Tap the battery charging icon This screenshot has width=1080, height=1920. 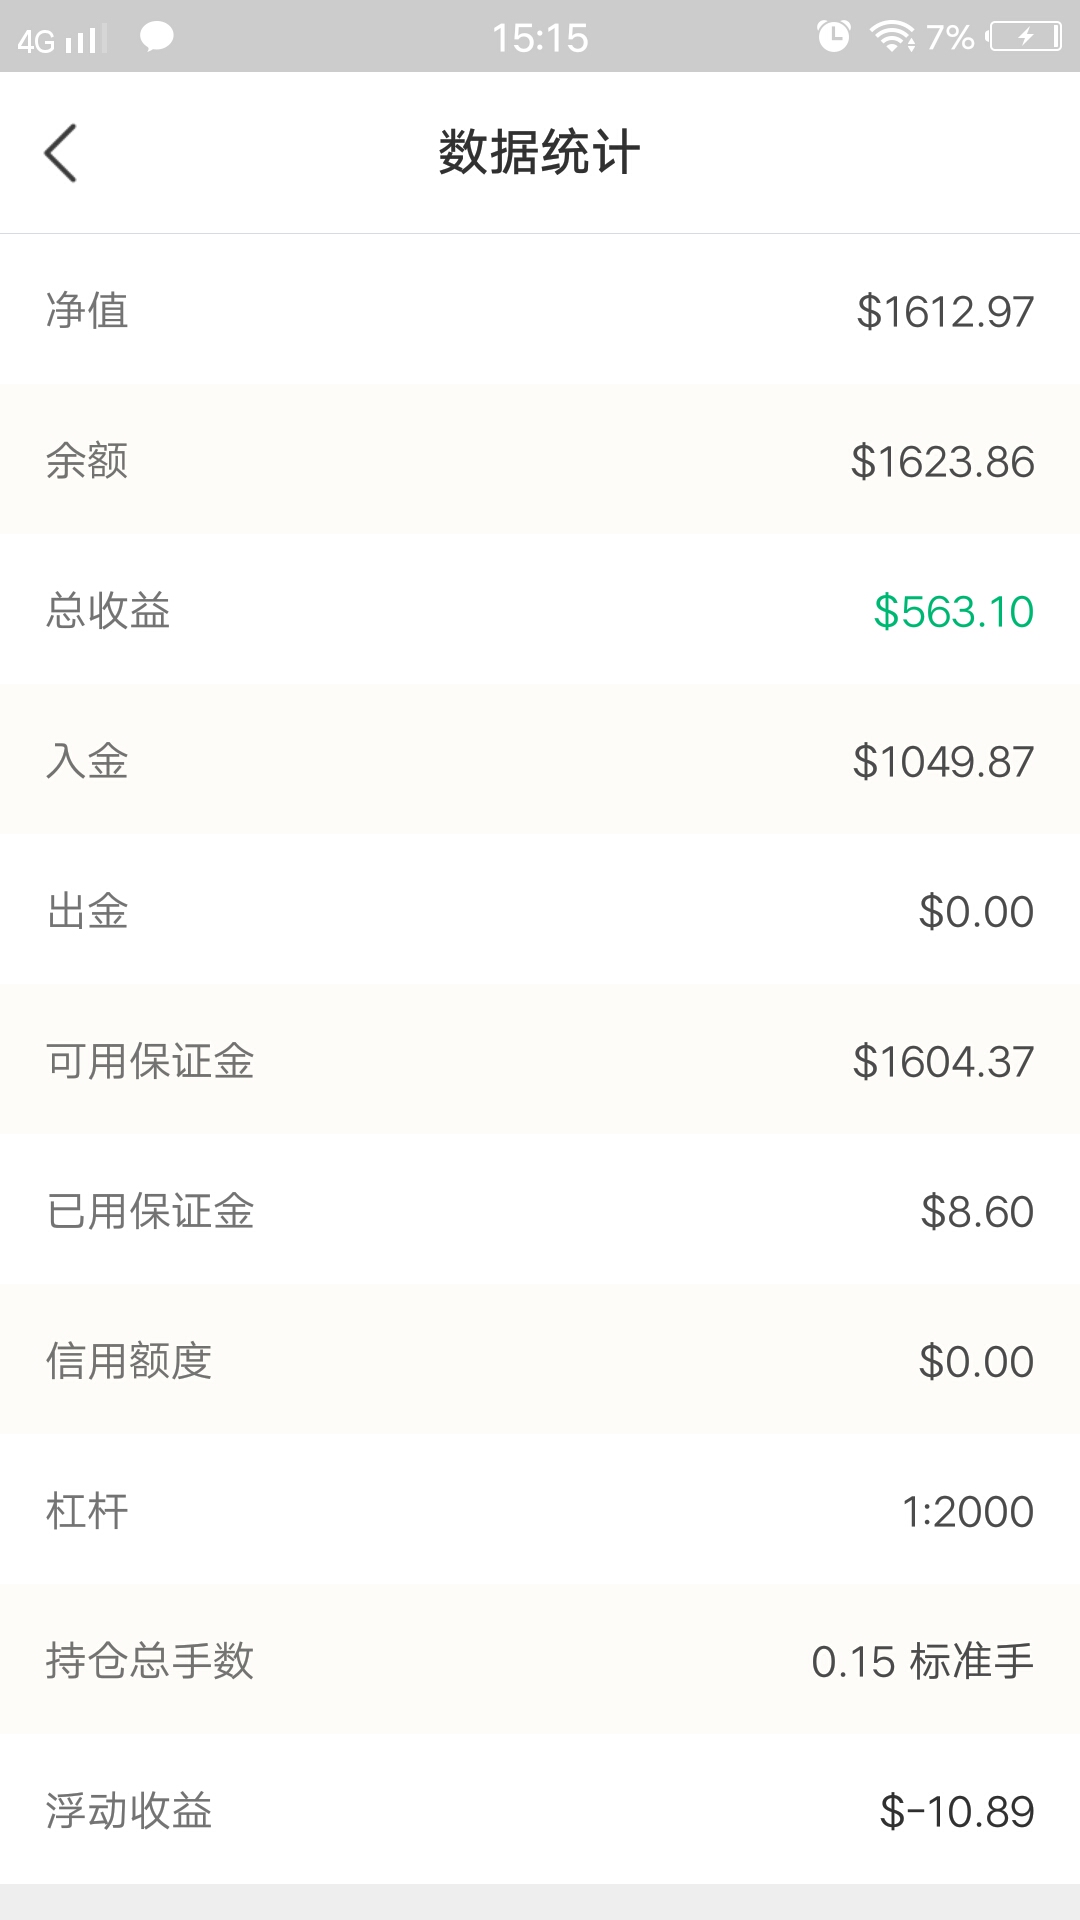1025,37
